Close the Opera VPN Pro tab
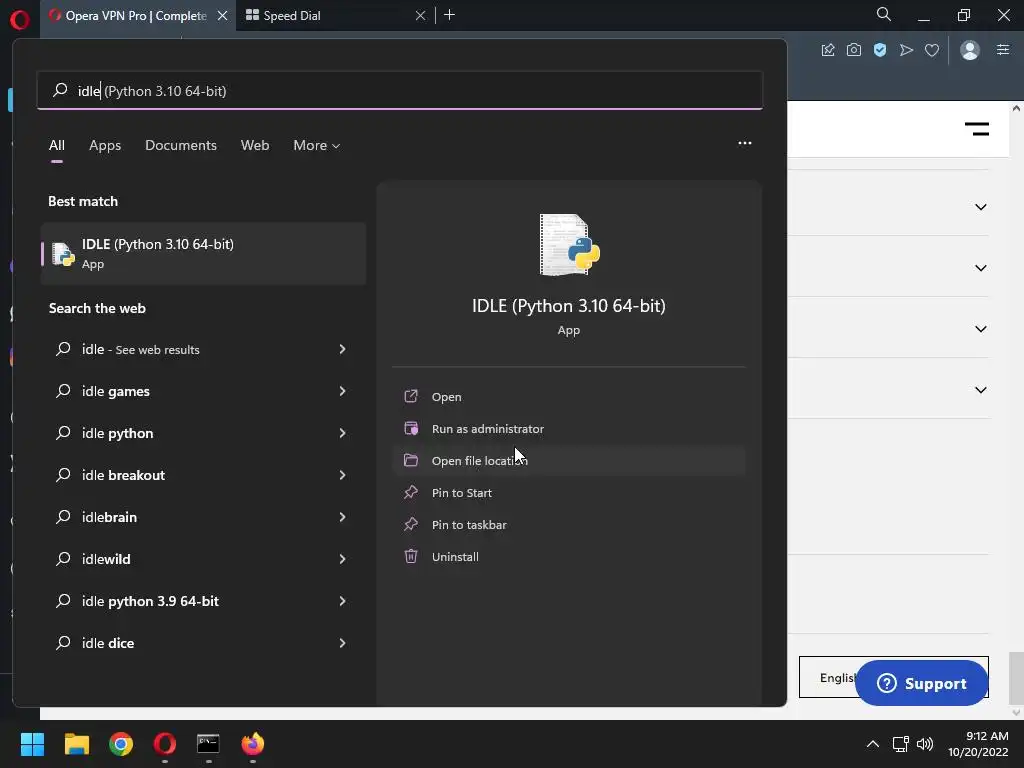This screenshot has height=768, width=1024. tap(223, 16)
